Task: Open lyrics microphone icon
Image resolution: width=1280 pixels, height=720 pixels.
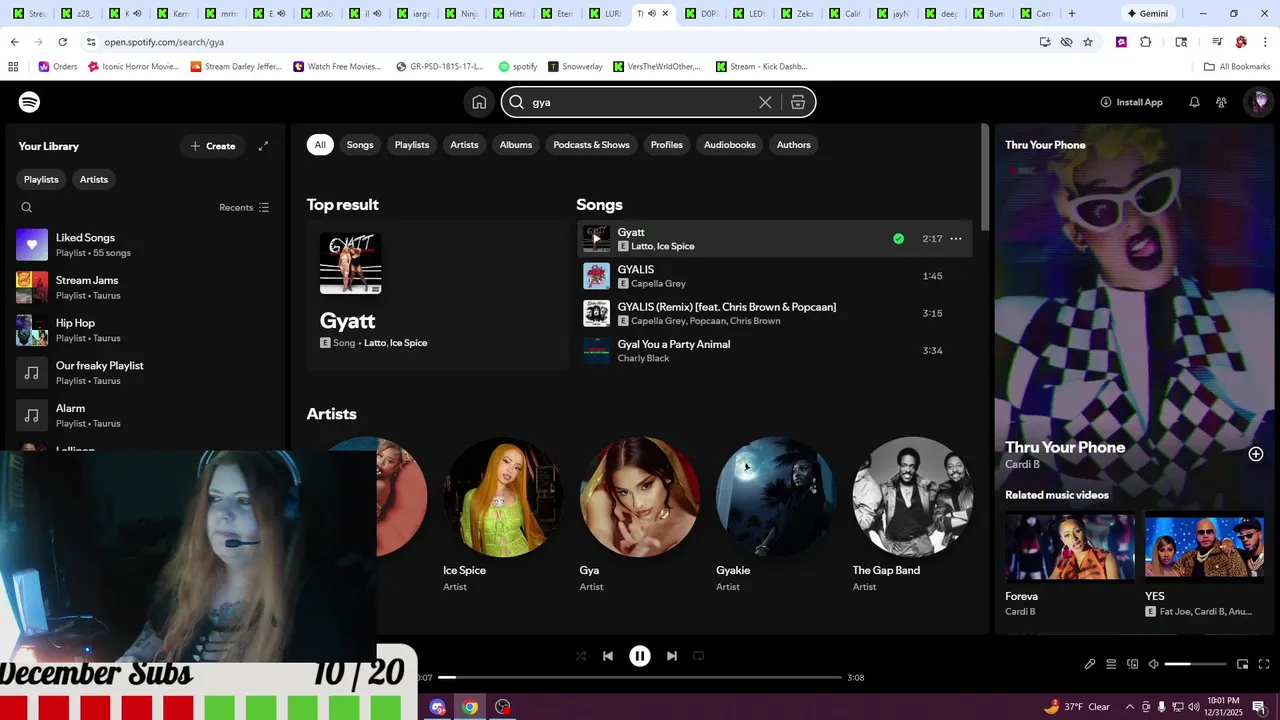Action: (x=1090, y=664)
